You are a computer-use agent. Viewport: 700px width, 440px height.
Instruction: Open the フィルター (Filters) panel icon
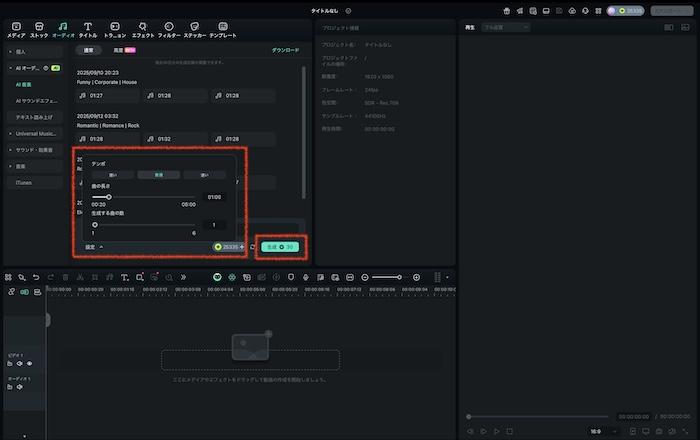tap(168, 29)
